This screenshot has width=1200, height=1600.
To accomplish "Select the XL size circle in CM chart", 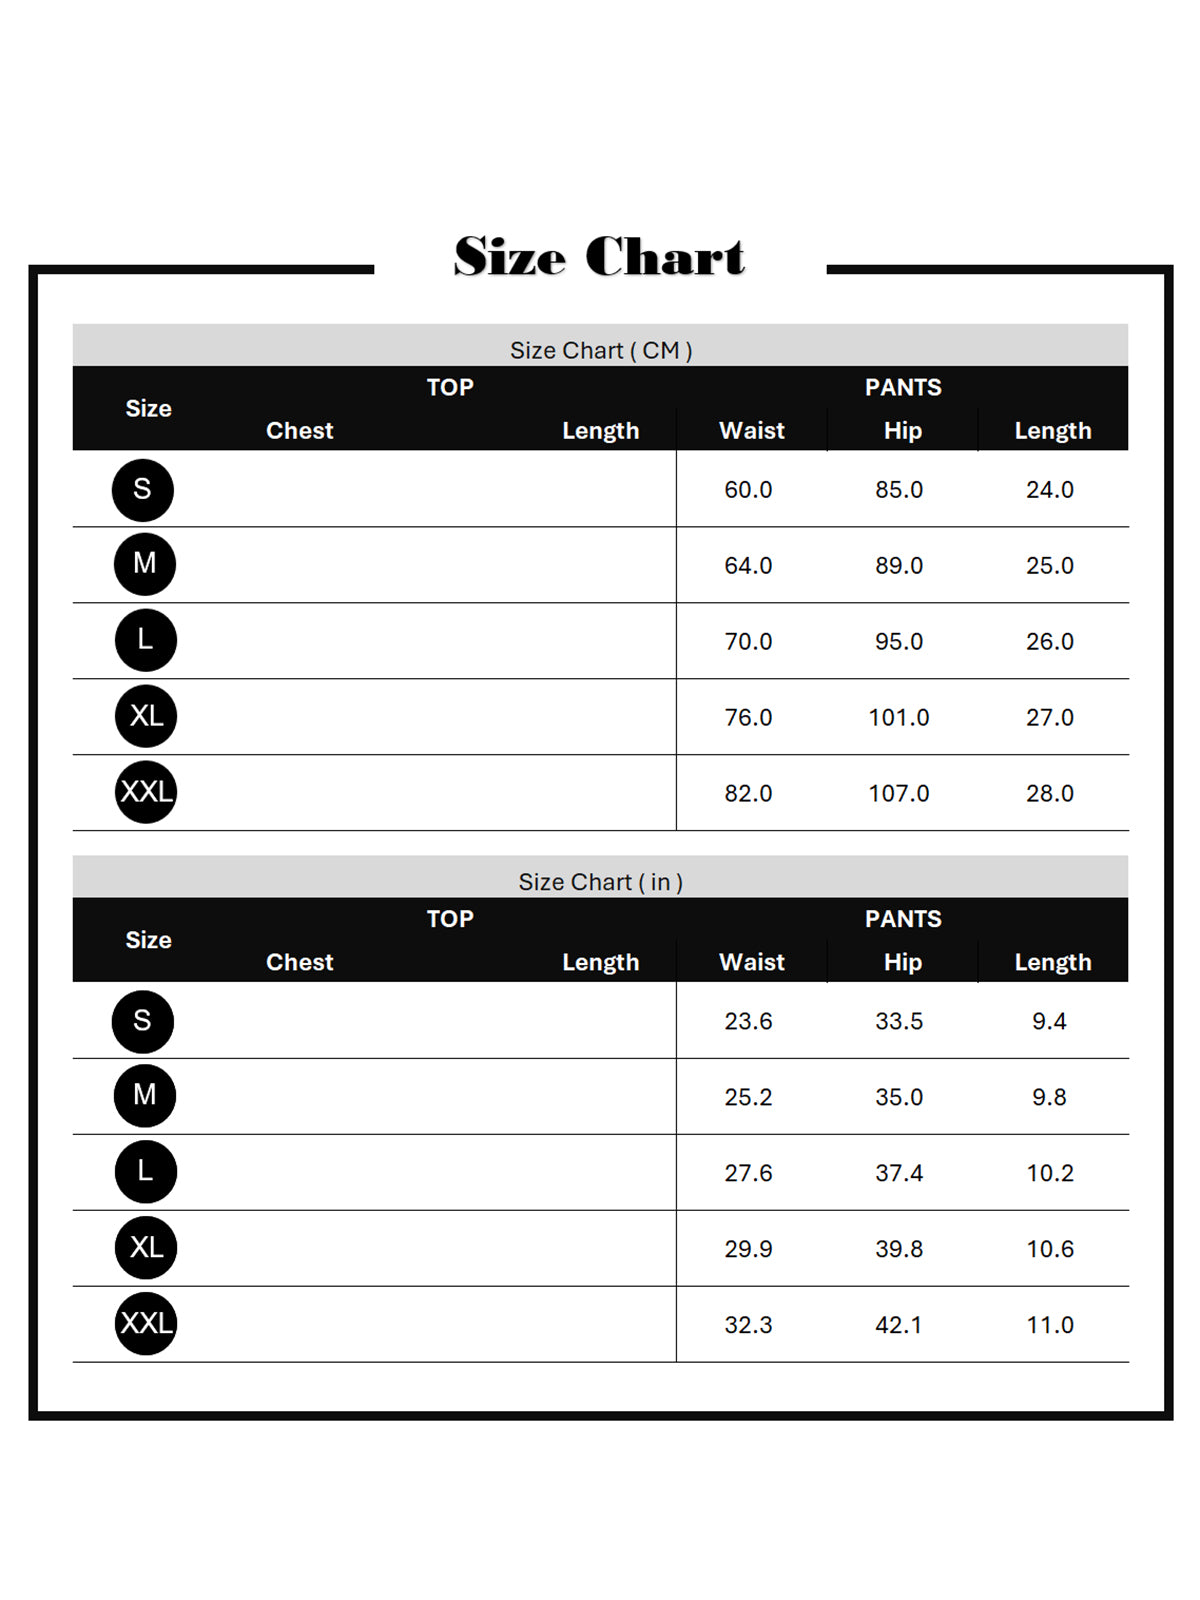I will pyautogui.click(x=146, y=716).
